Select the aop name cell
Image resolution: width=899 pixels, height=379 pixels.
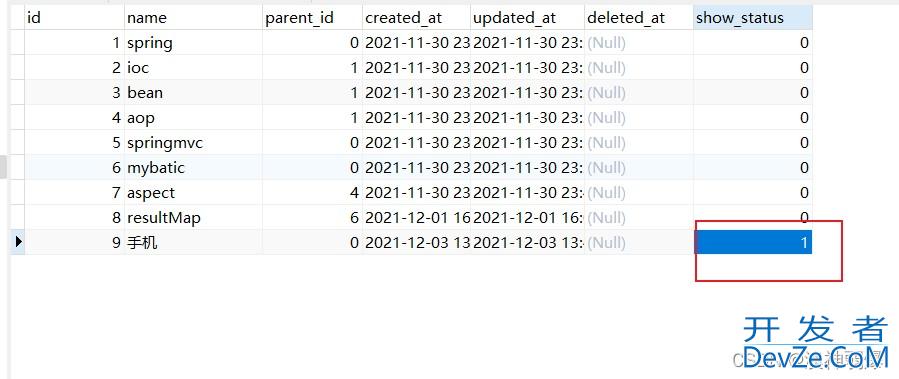pos(193,118)
